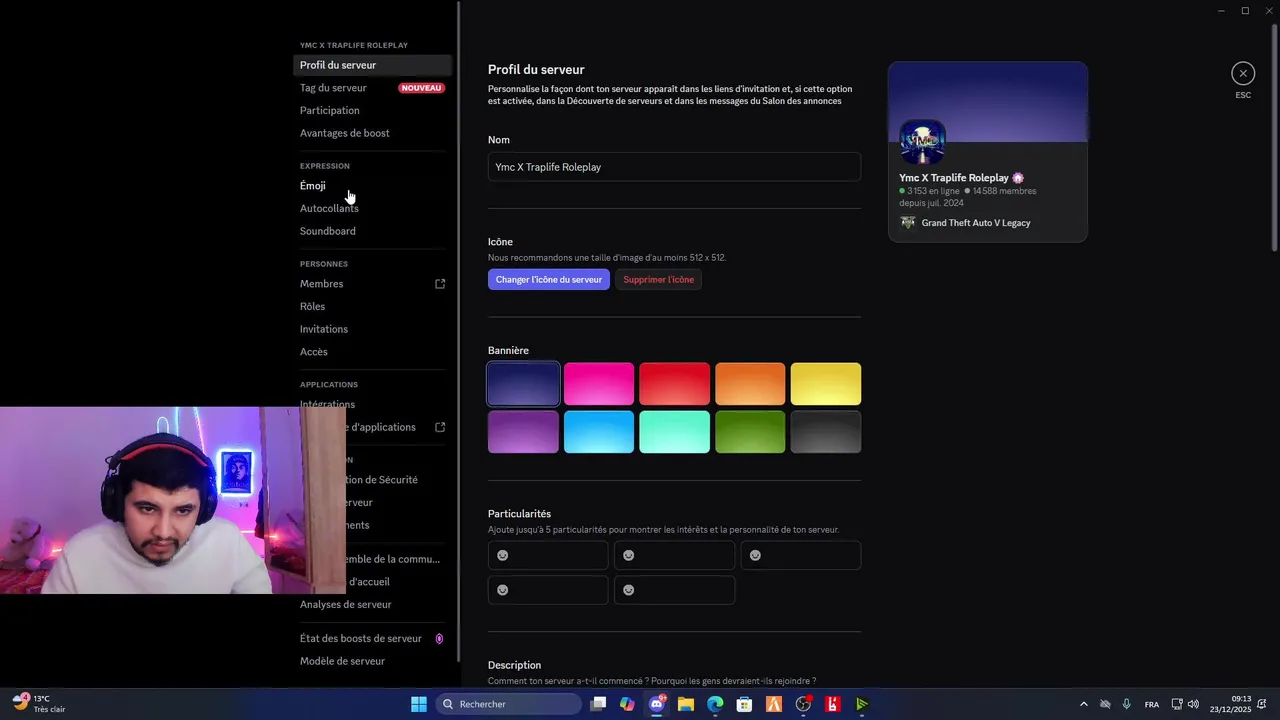Click the Windows search box Rechercher
Image resolution: width=1280 pixels, height=720 pixels.
click(509, 704)
